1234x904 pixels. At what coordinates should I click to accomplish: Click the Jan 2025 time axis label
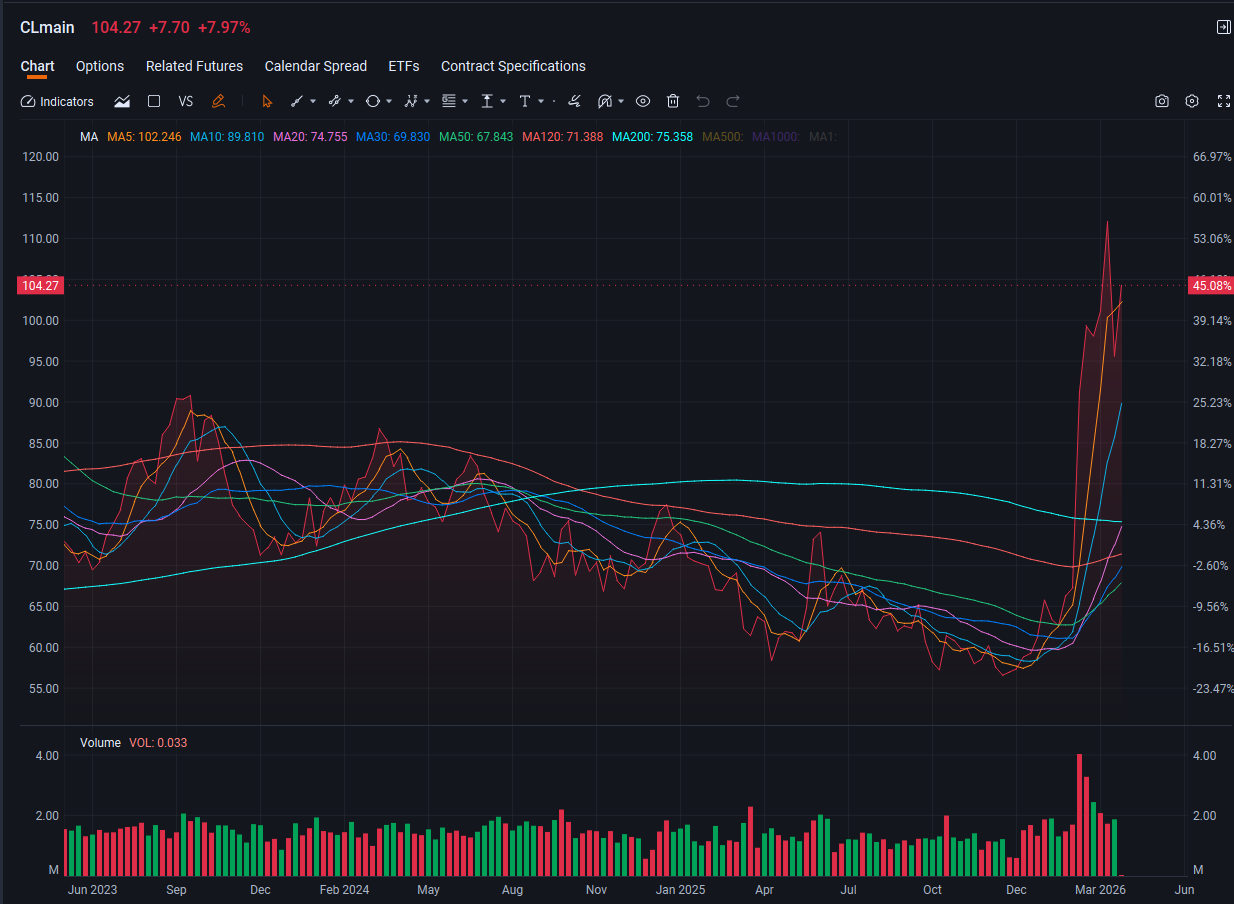pyautogui.click(x=679, y=889)
